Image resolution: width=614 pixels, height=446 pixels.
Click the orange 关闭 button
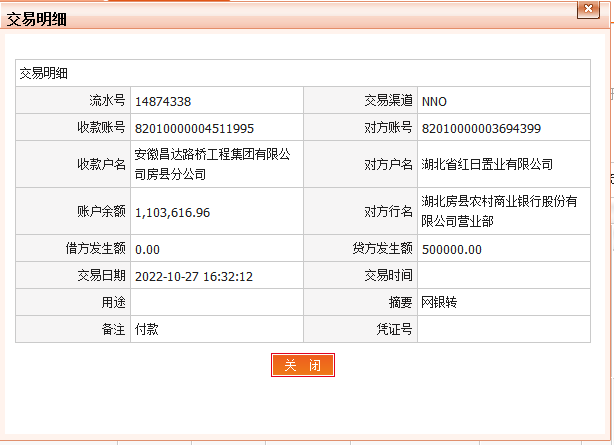(x=302, y=365)
